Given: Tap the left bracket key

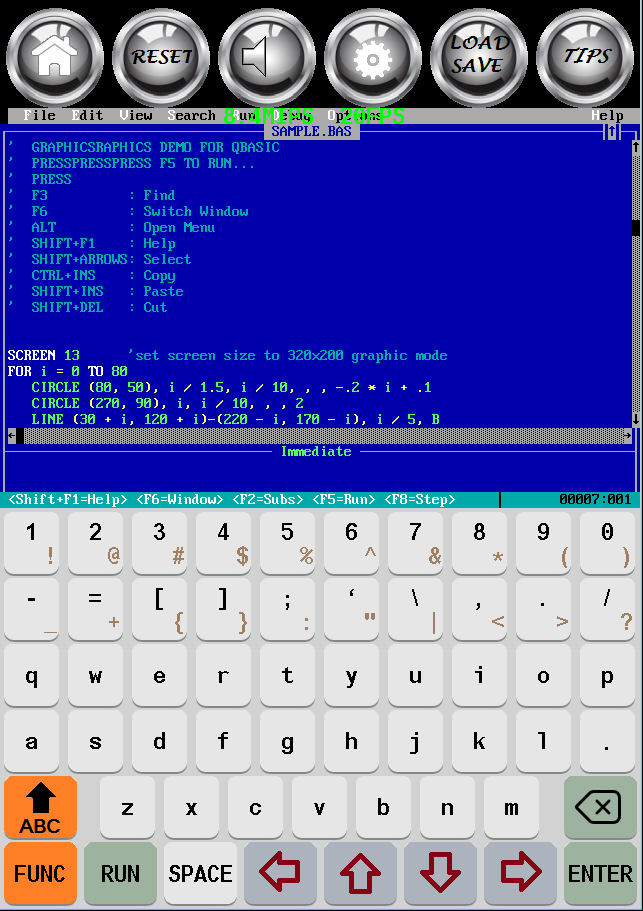Looking at the screenshot, I should click(x=159, y=609).
